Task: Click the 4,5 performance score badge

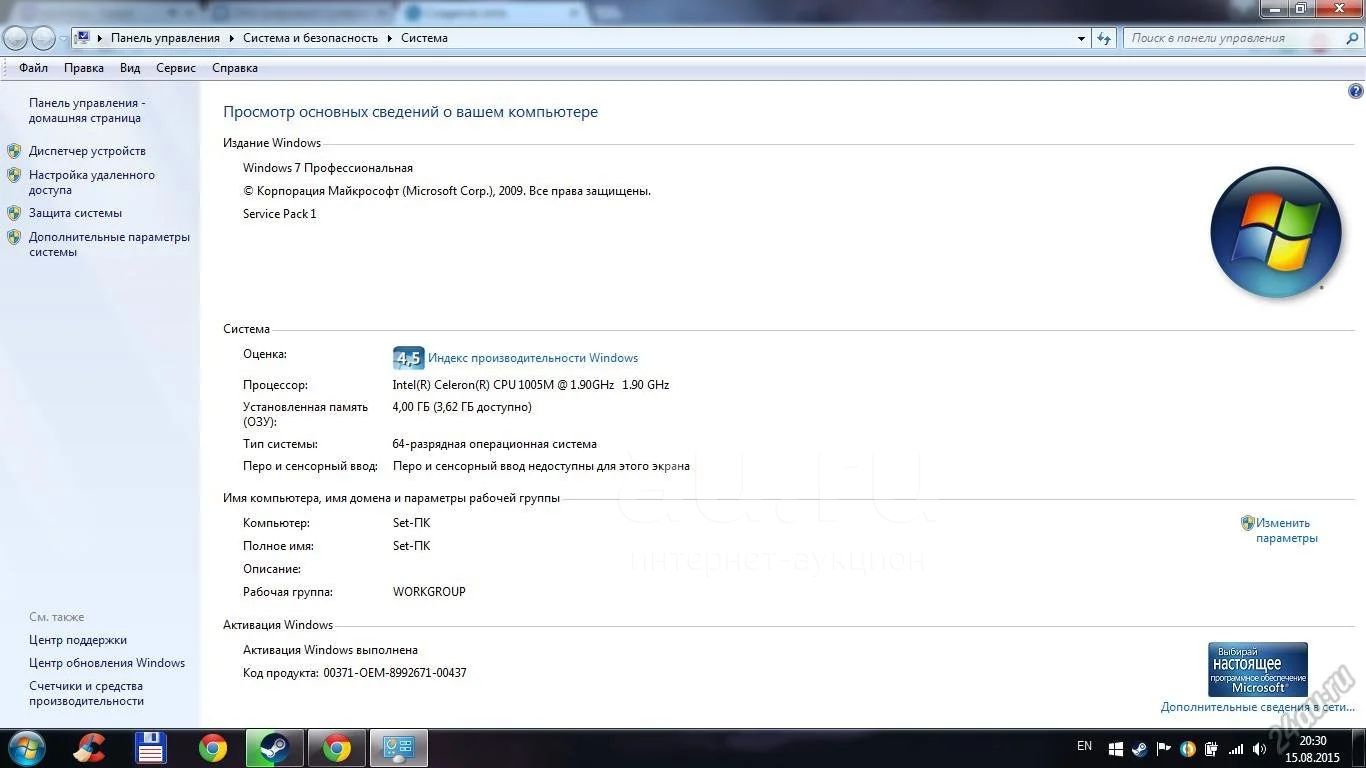Action: pos(408,358)
